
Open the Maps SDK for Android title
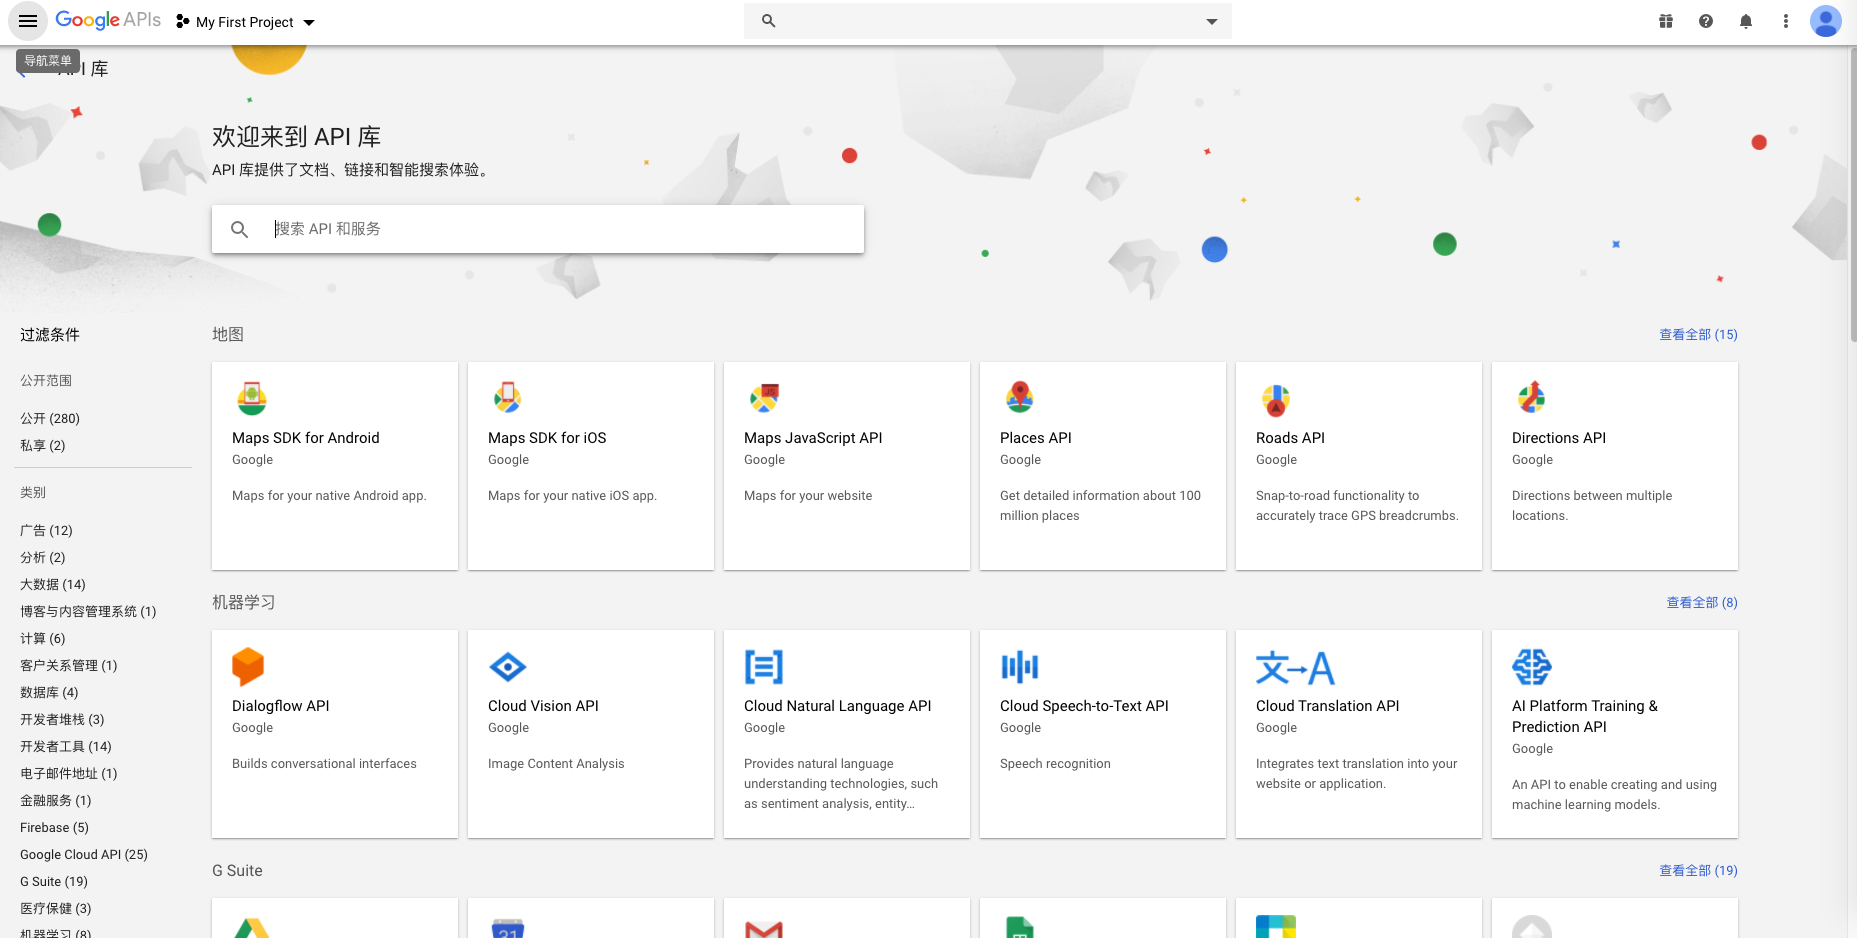coord(306,438)
